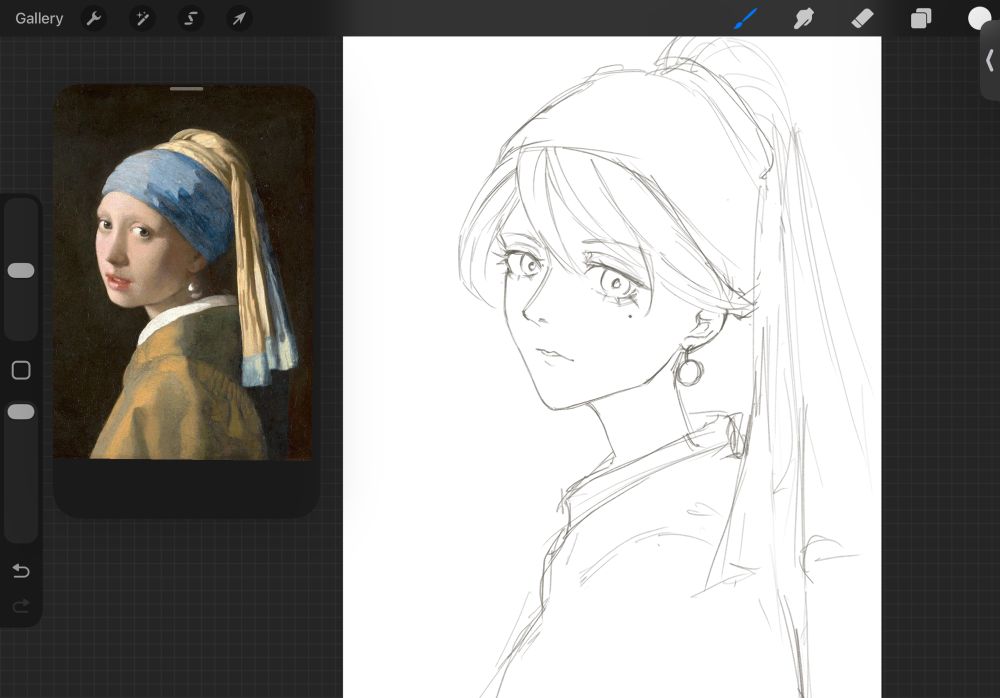Open the Layers panel

click(x=920, y=19)
